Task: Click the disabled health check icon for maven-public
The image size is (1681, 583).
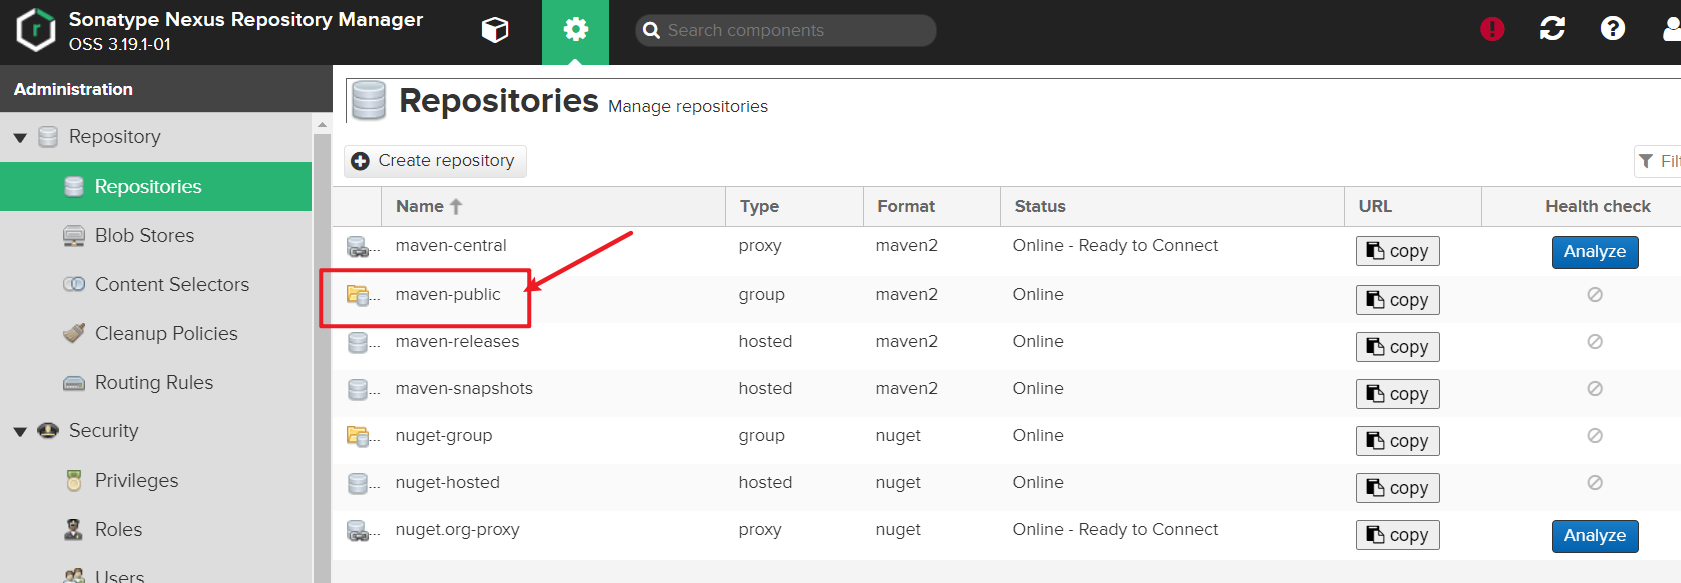Action: click(x=1595, y=294)
